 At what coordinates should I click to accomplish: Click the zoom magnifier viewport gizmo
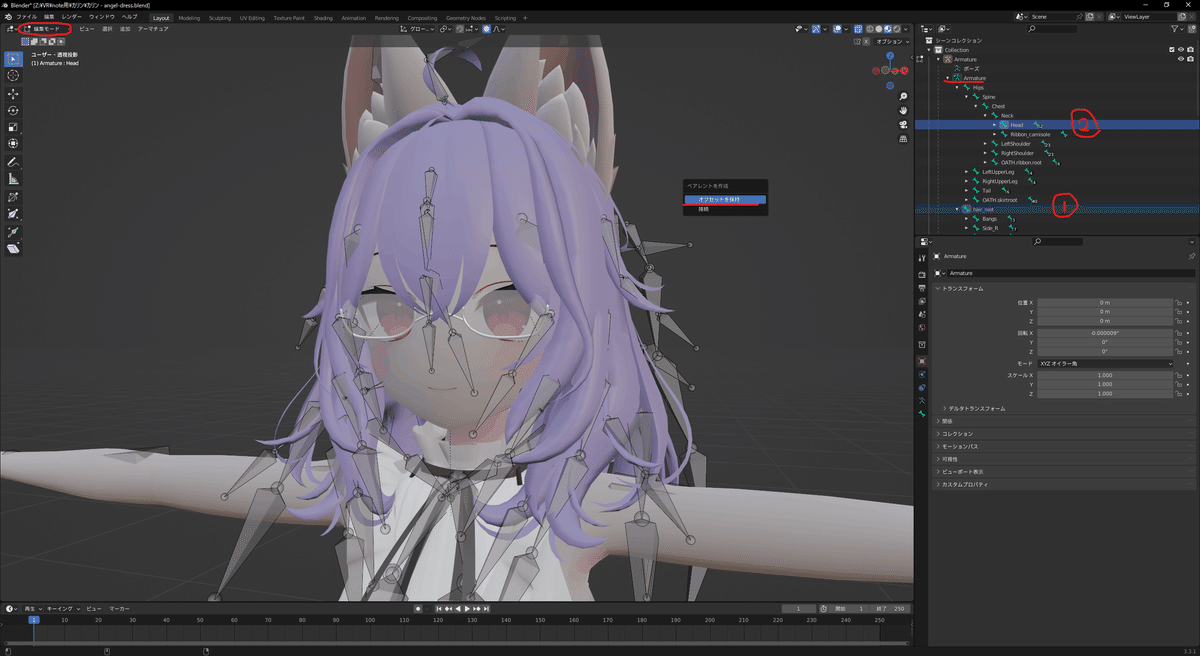tap(903, 94)
